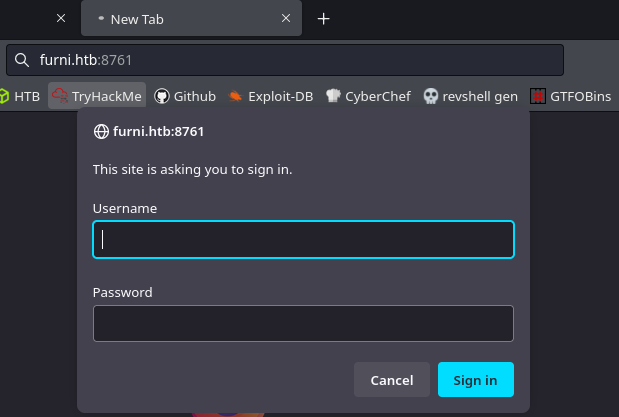Click the search magnifier icon in address bar
Screen dimensions: 619x417
[x=22, y=60]
